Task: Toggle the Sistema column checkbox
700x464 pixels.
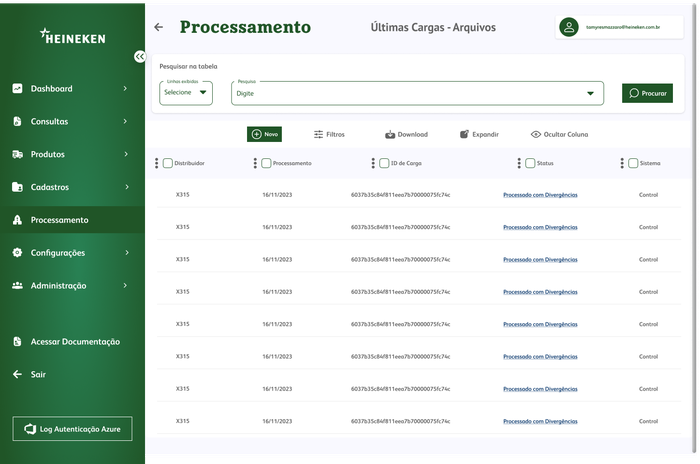Action: tap(633, 163)
